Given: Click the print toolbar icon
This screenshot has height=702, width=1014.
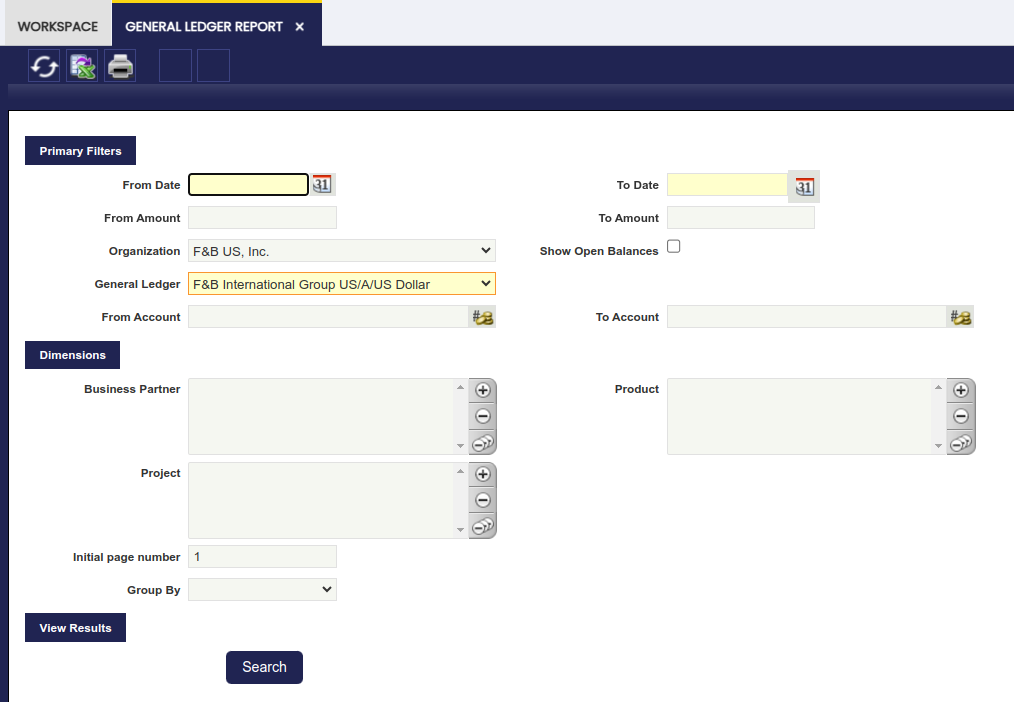Looking at the screenshot, I should 120,67.
